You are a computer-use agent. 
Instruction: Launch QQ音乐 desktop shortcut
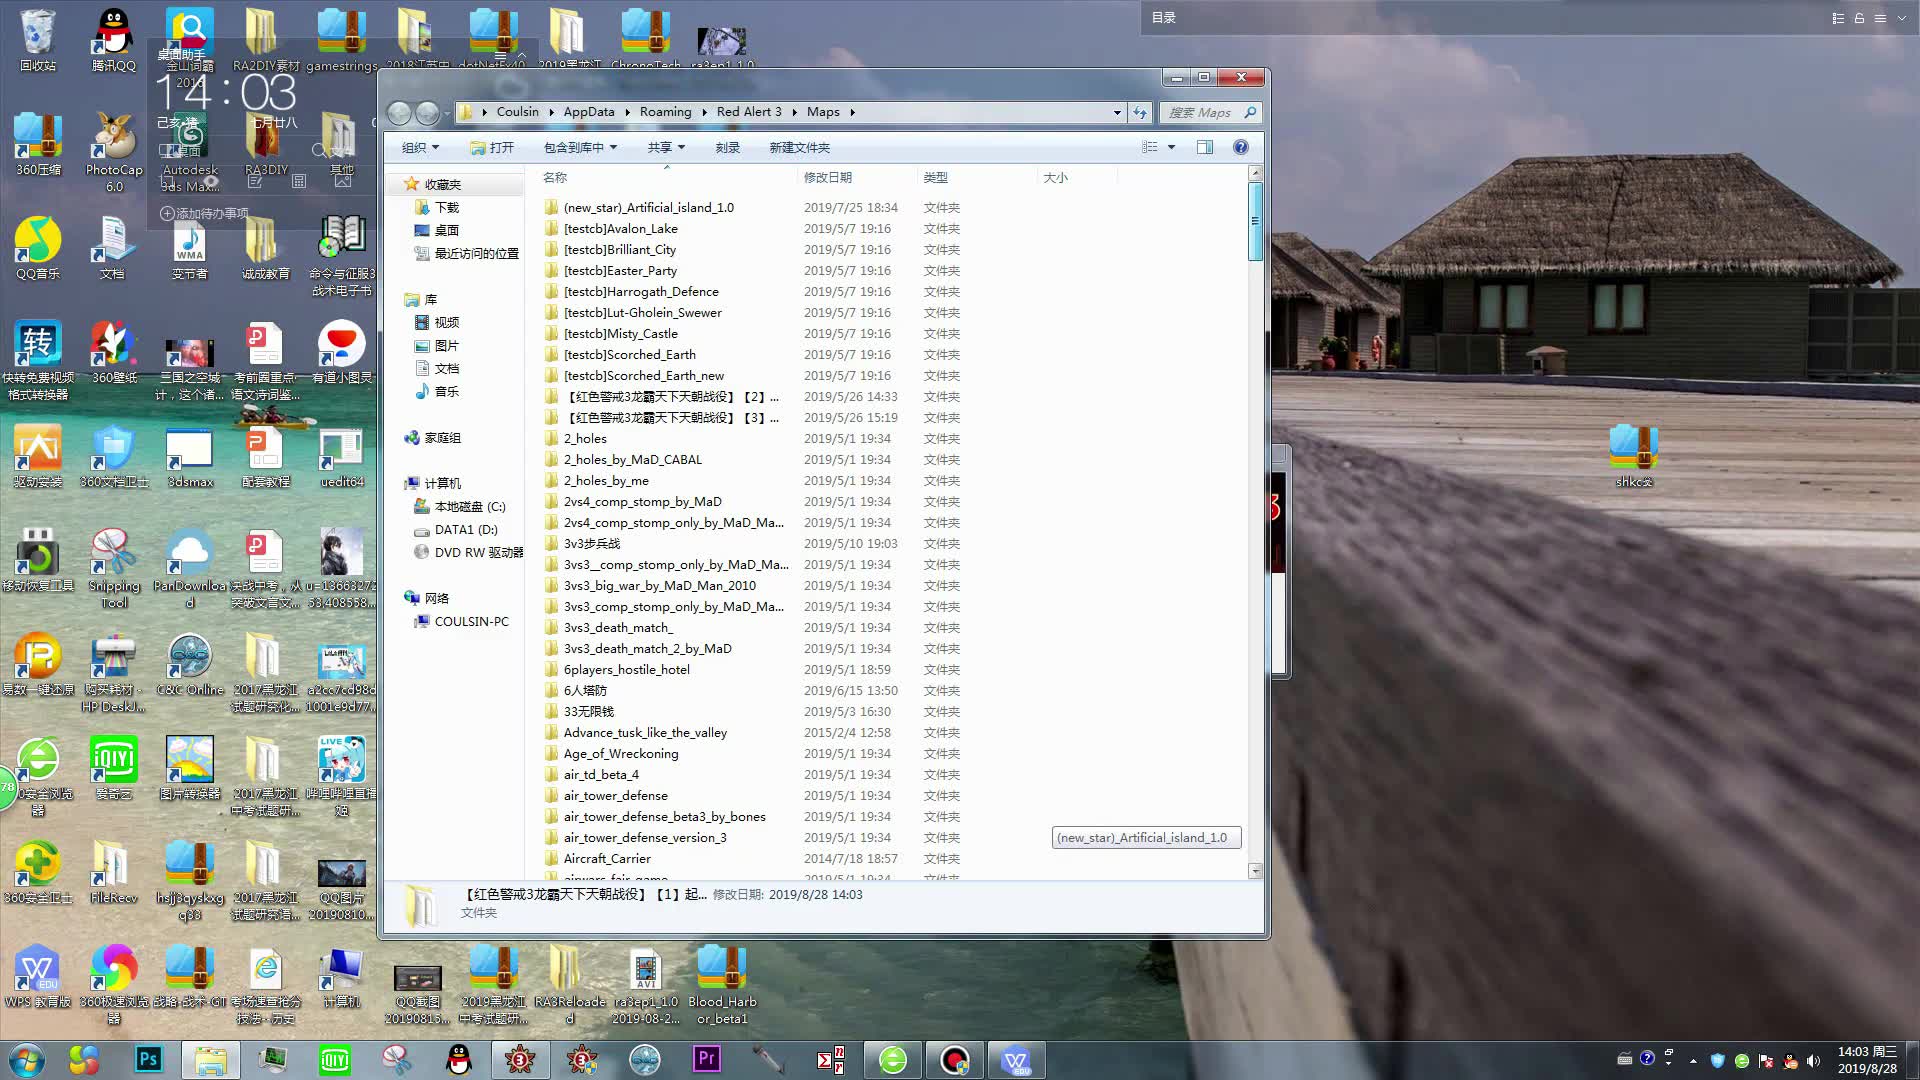click(38, 247)
